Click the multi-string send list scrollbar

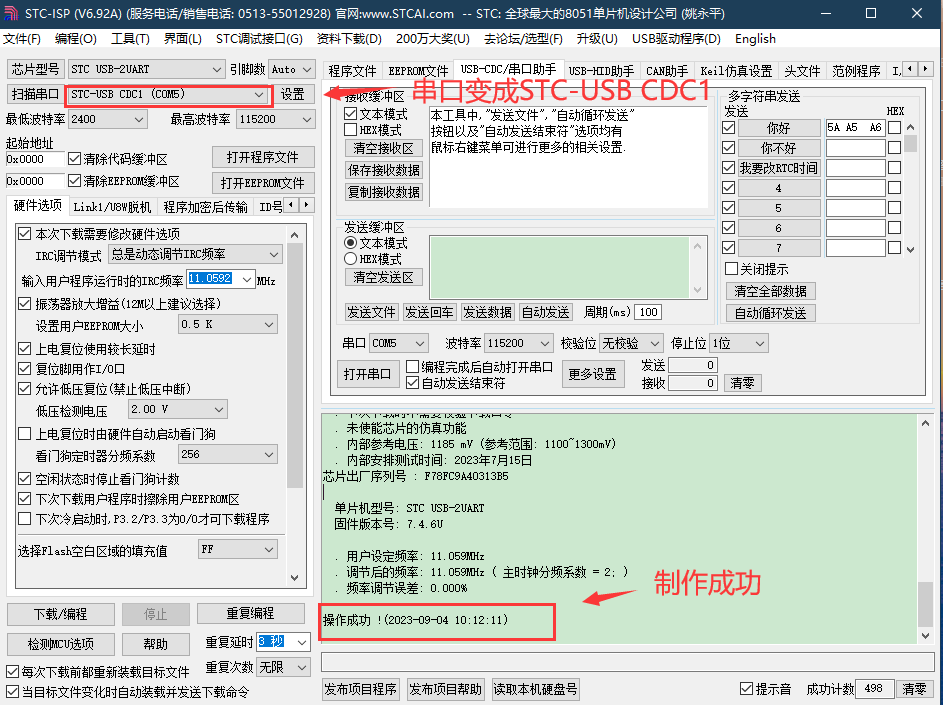(911, 188)
